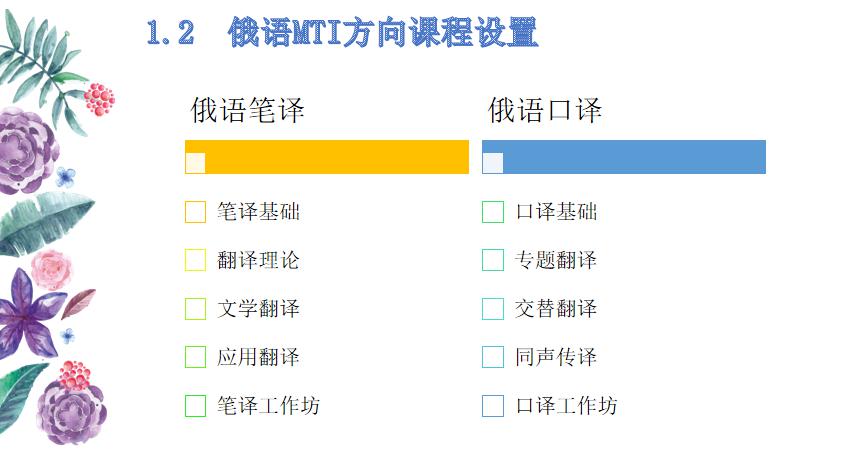Click the small square inside the yellow bar
Image resolution: width=841 pixels, height=471 pixels.
coord(195,163)
